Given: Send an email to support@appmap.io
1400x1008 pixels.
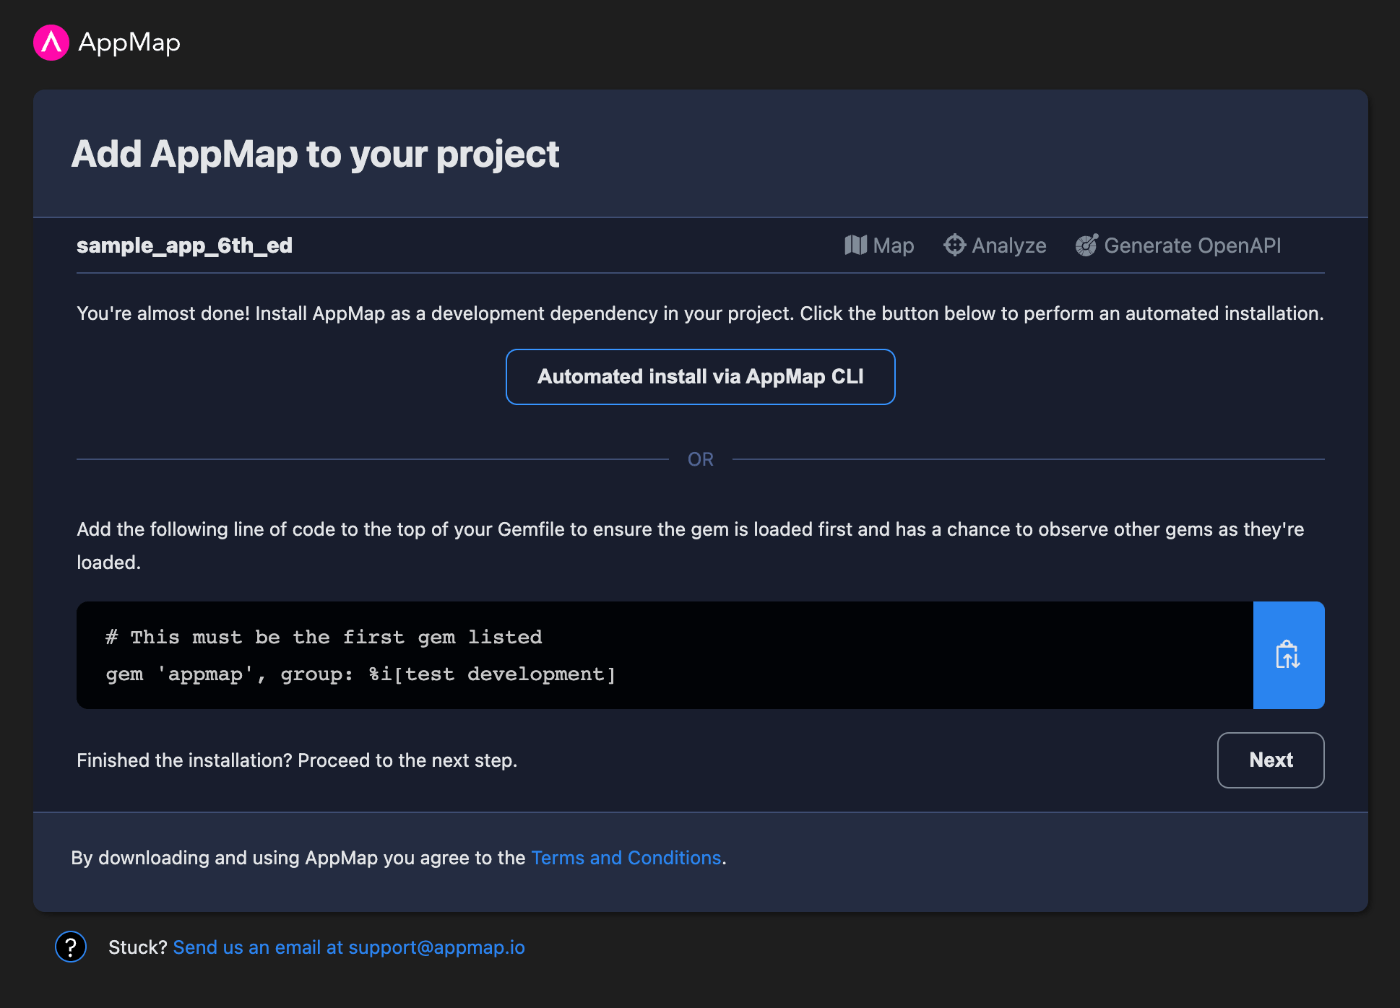Looking at the screenshot, I should [x=349, y=947].
